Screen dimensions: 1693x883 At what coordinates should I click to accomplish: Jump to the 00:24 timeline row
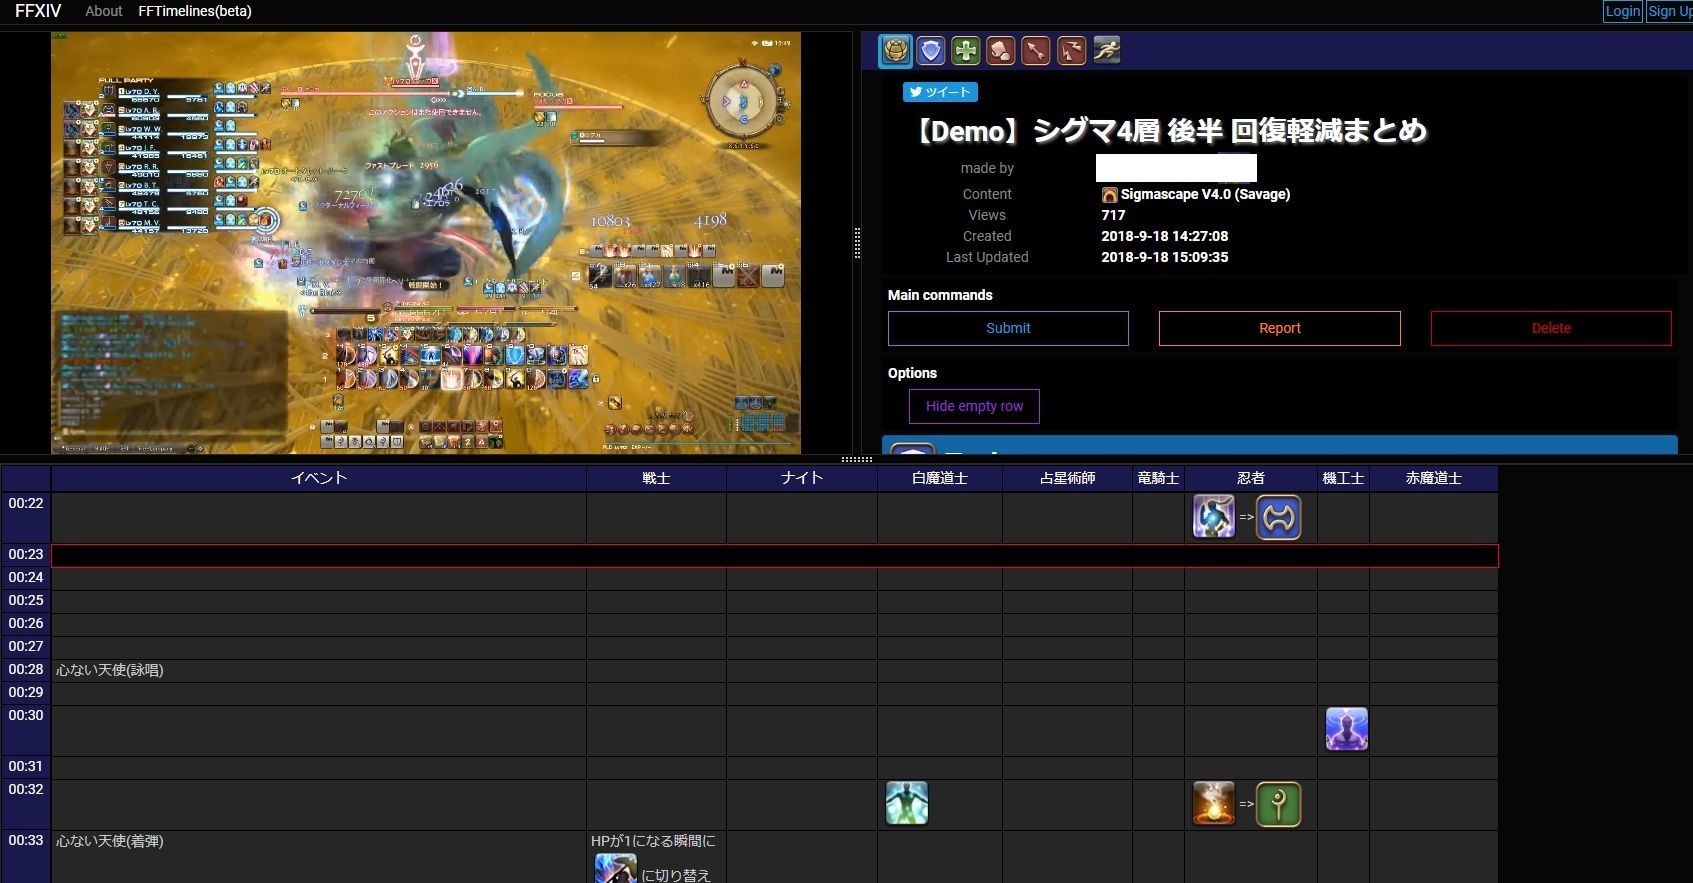click(x=26, y=577)
